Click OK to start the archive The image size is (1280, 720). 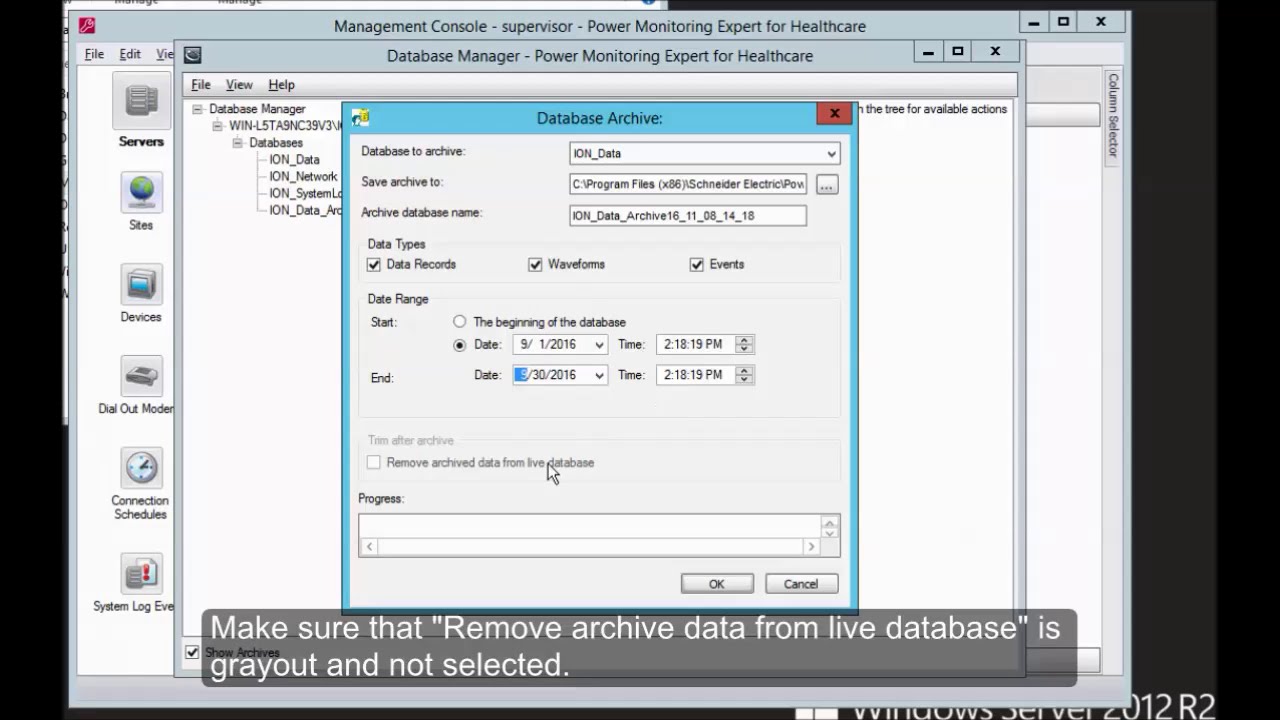(x=717, y=584)
